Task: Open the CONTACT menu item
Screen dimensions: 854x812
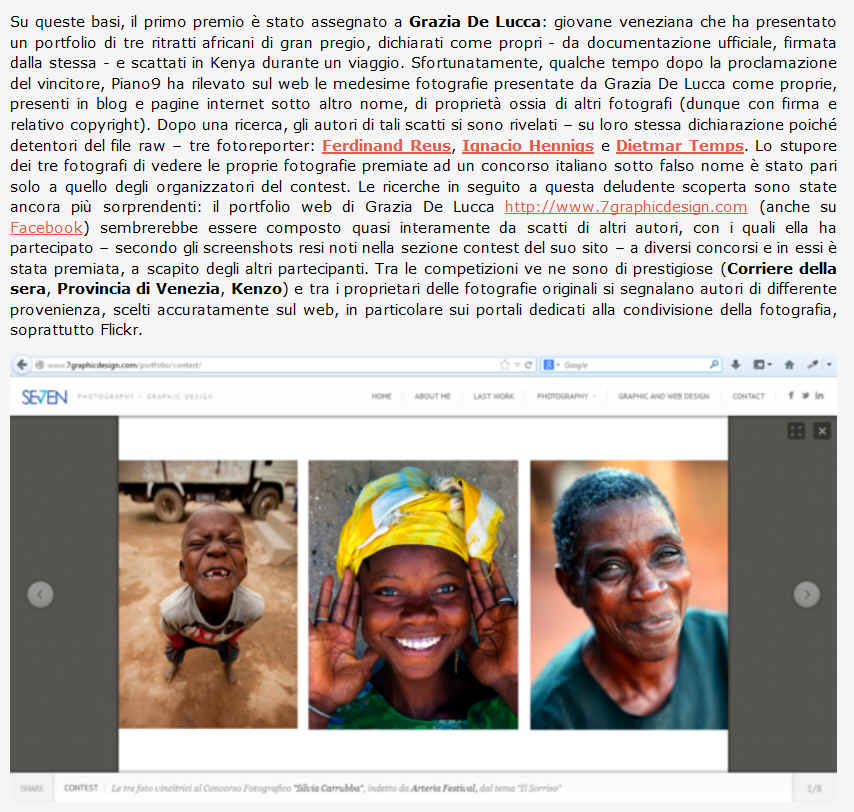Action: click(748, 396)
